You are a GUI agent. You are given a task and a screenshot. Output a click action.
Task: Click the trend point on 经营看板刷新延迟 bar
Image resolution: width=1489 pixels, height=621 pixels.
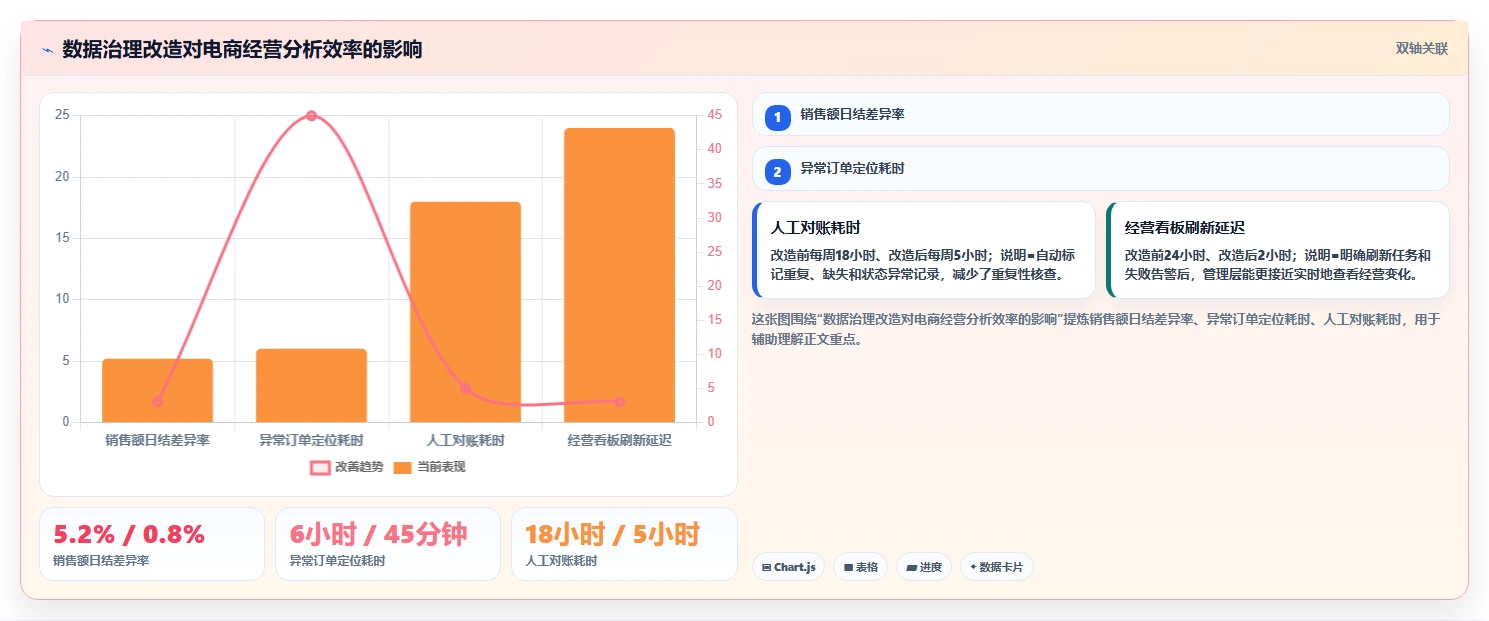click(619, 402)
